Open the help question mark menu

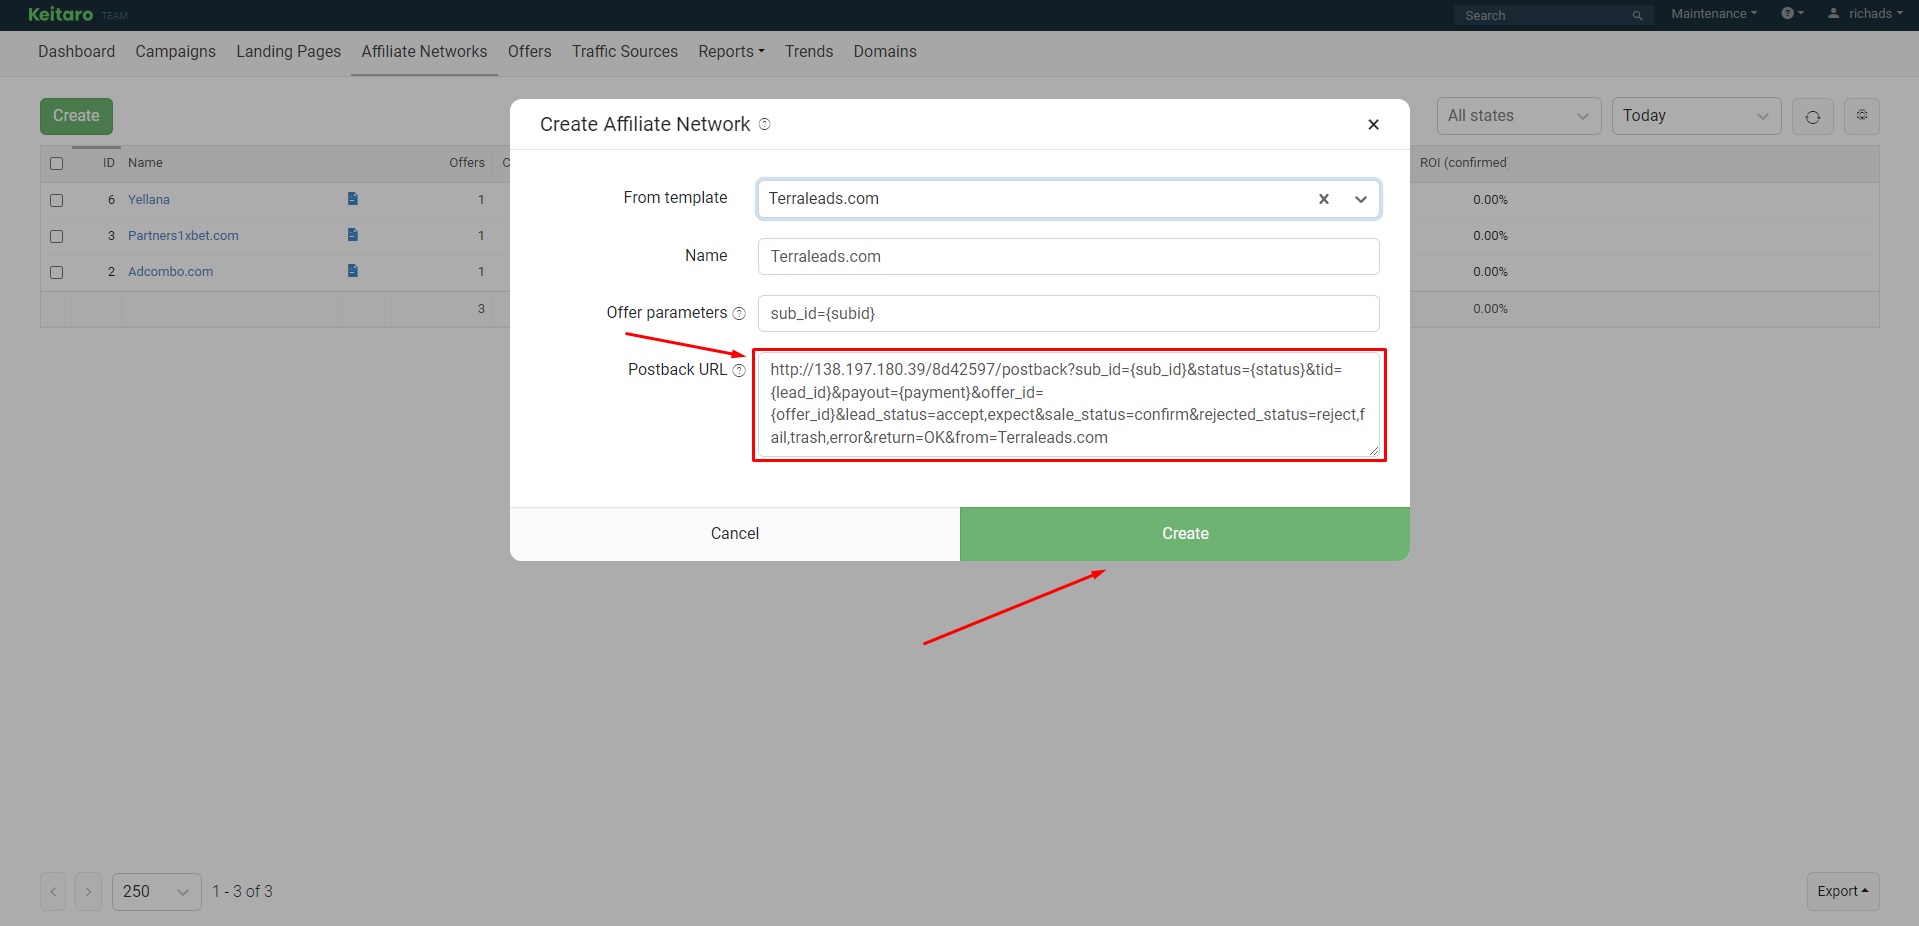coord(1792,13)
